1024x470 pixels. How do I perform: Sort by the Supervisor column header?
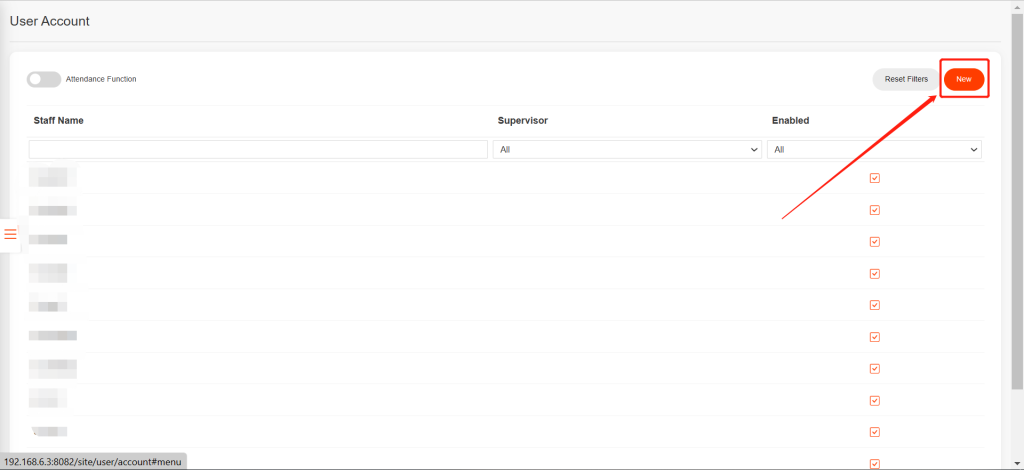point(522,120)
